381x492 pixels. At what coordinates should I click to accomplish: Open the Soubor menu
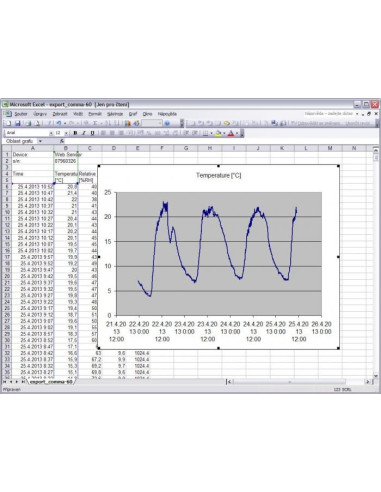(x=21, y=114)
